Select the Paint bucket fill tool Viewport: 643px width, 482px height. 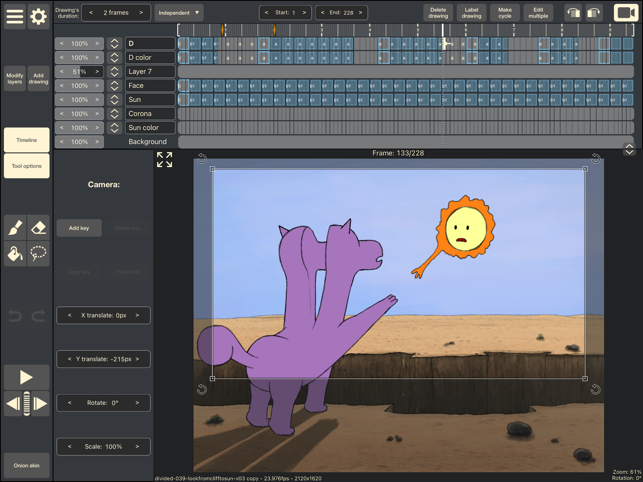15,254
